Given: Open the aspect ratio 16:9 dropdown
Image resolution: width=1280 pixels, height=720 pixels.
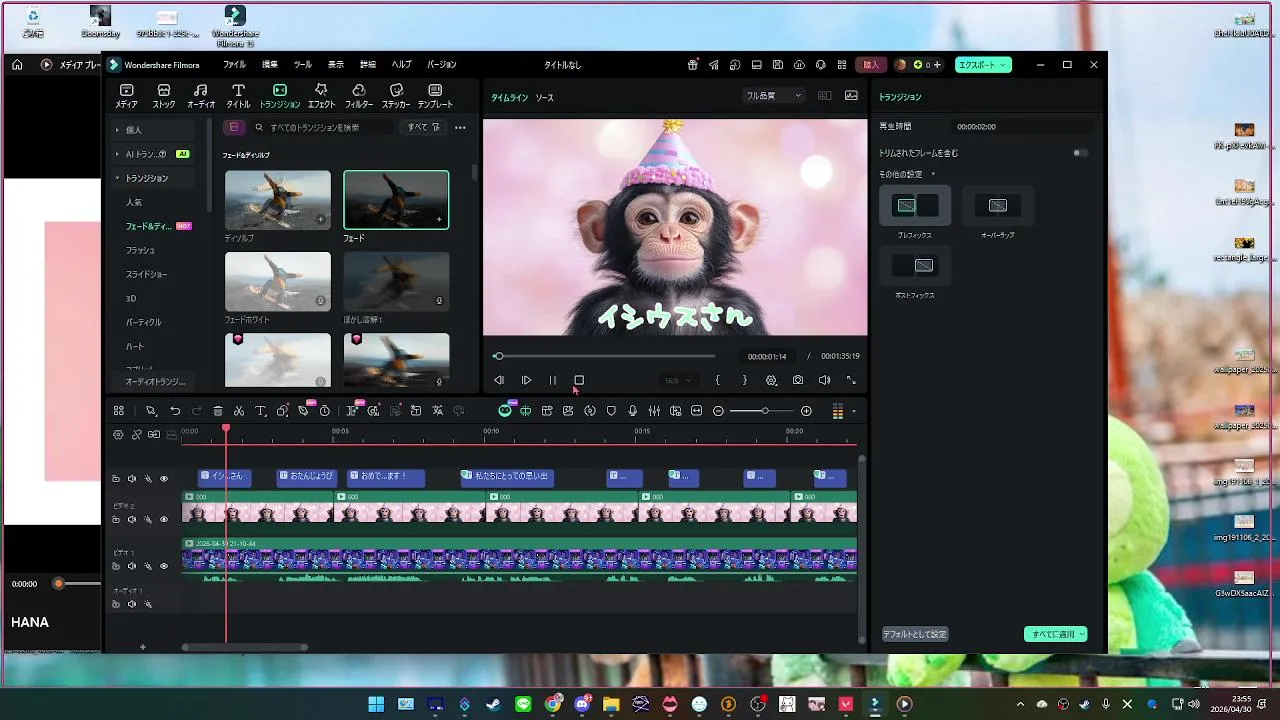Looking at the screenshot, I should tap(678, 381).
